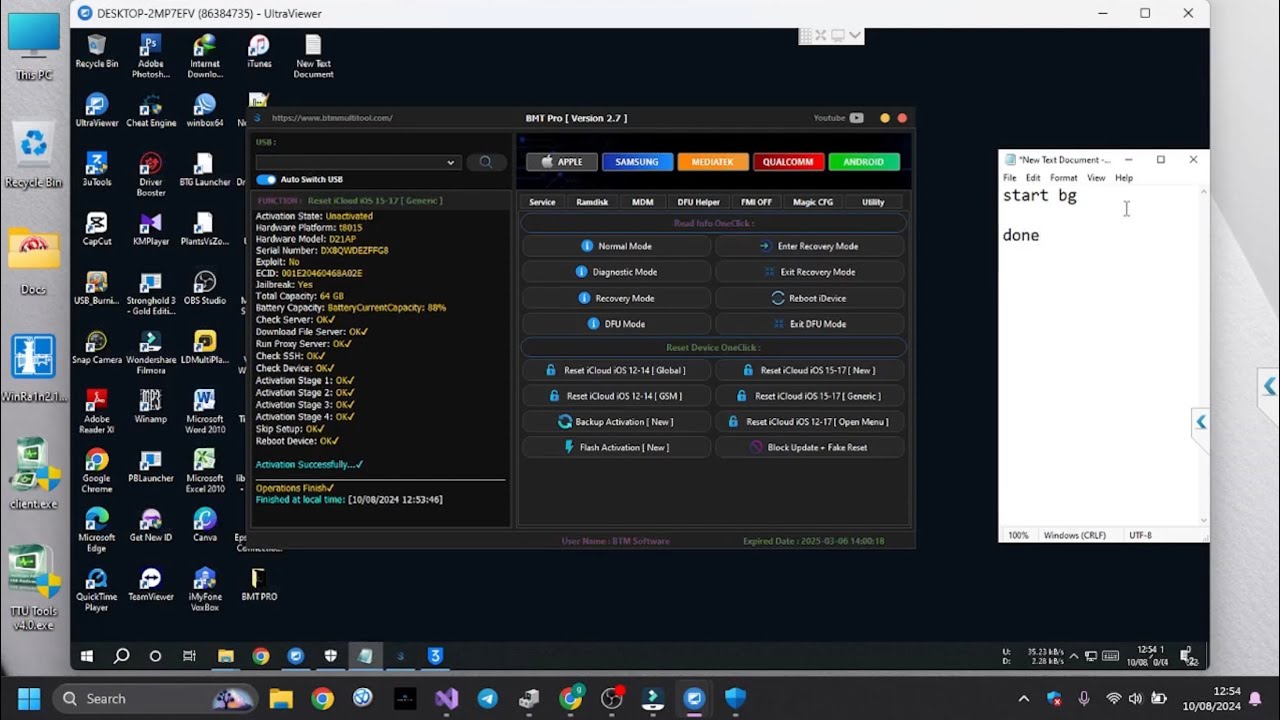Click the btmmultitool.com URL link
Viewport: 1280px width, 720px height.
pyautogui.click(x=332, y=118)
